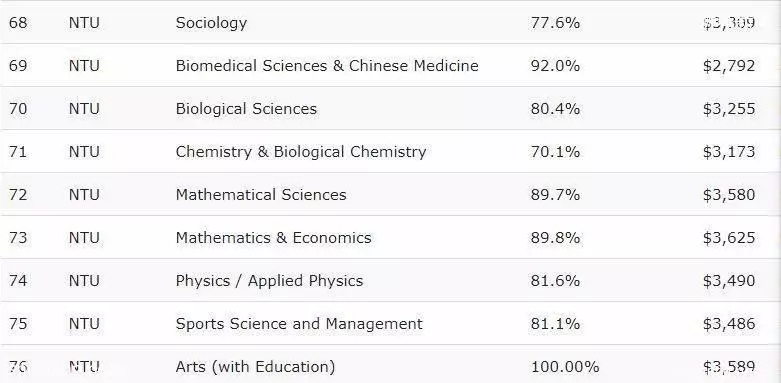
Task: Click Chemistry & Biological Chemistry course
Action: tap(301, 152)
